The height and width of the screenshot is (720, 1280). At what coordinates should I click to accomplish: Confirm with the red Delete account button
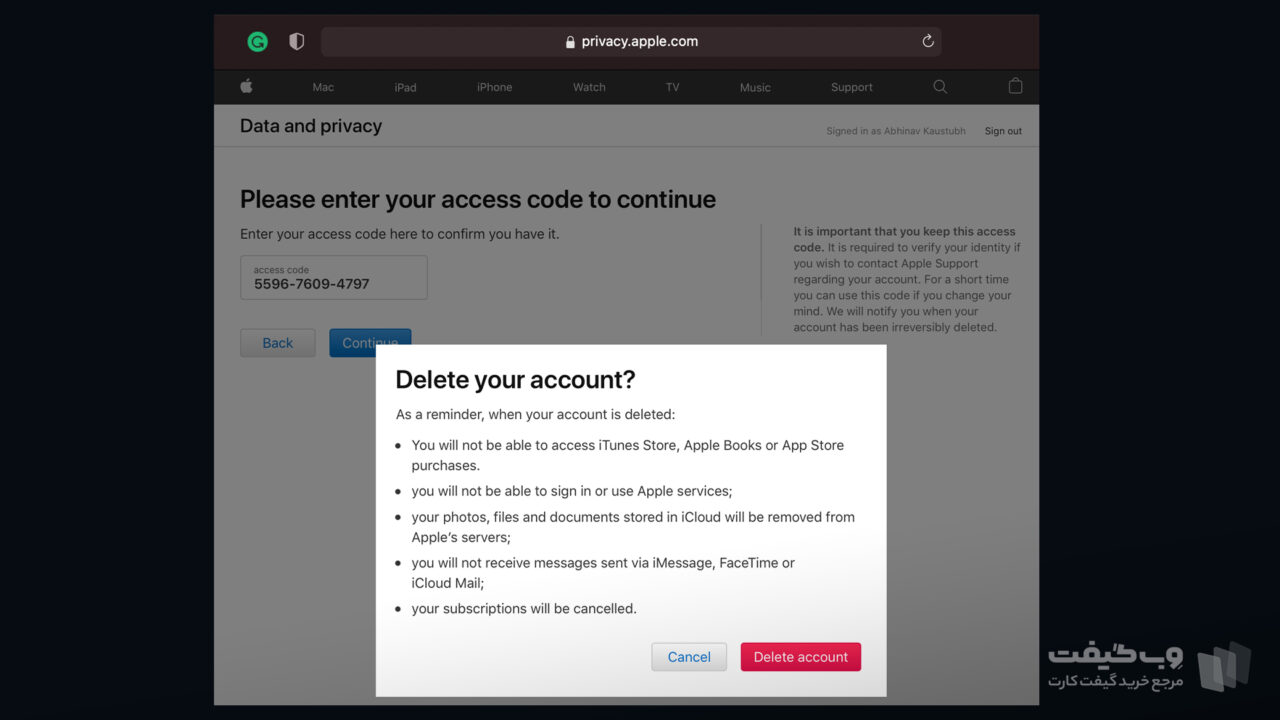(x=801, y=657)
